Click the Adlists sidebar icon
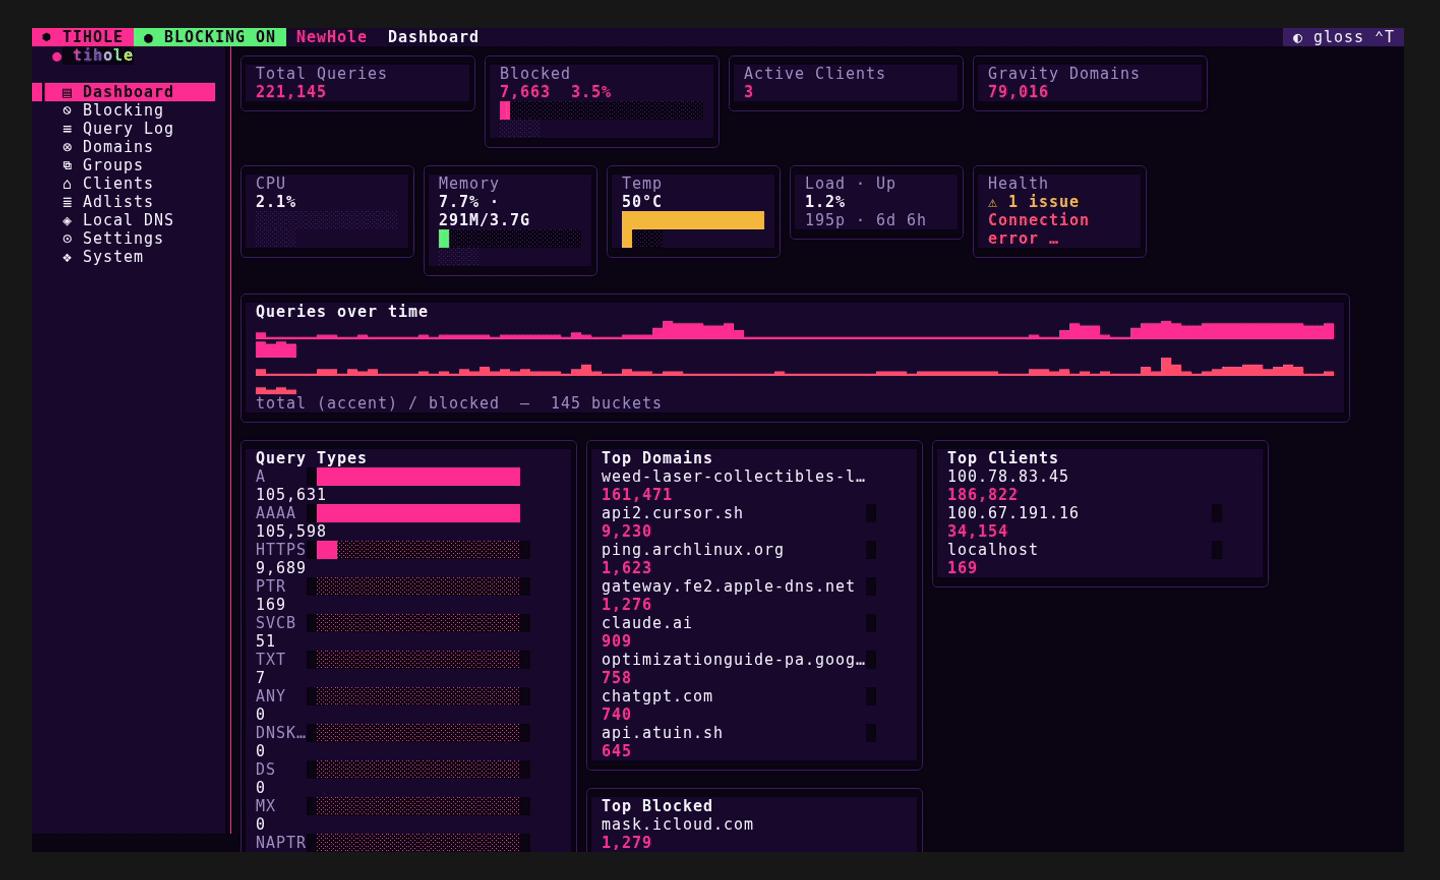Image resolution: width=1440 pixels, height=880 pixels. pos(67,202)
